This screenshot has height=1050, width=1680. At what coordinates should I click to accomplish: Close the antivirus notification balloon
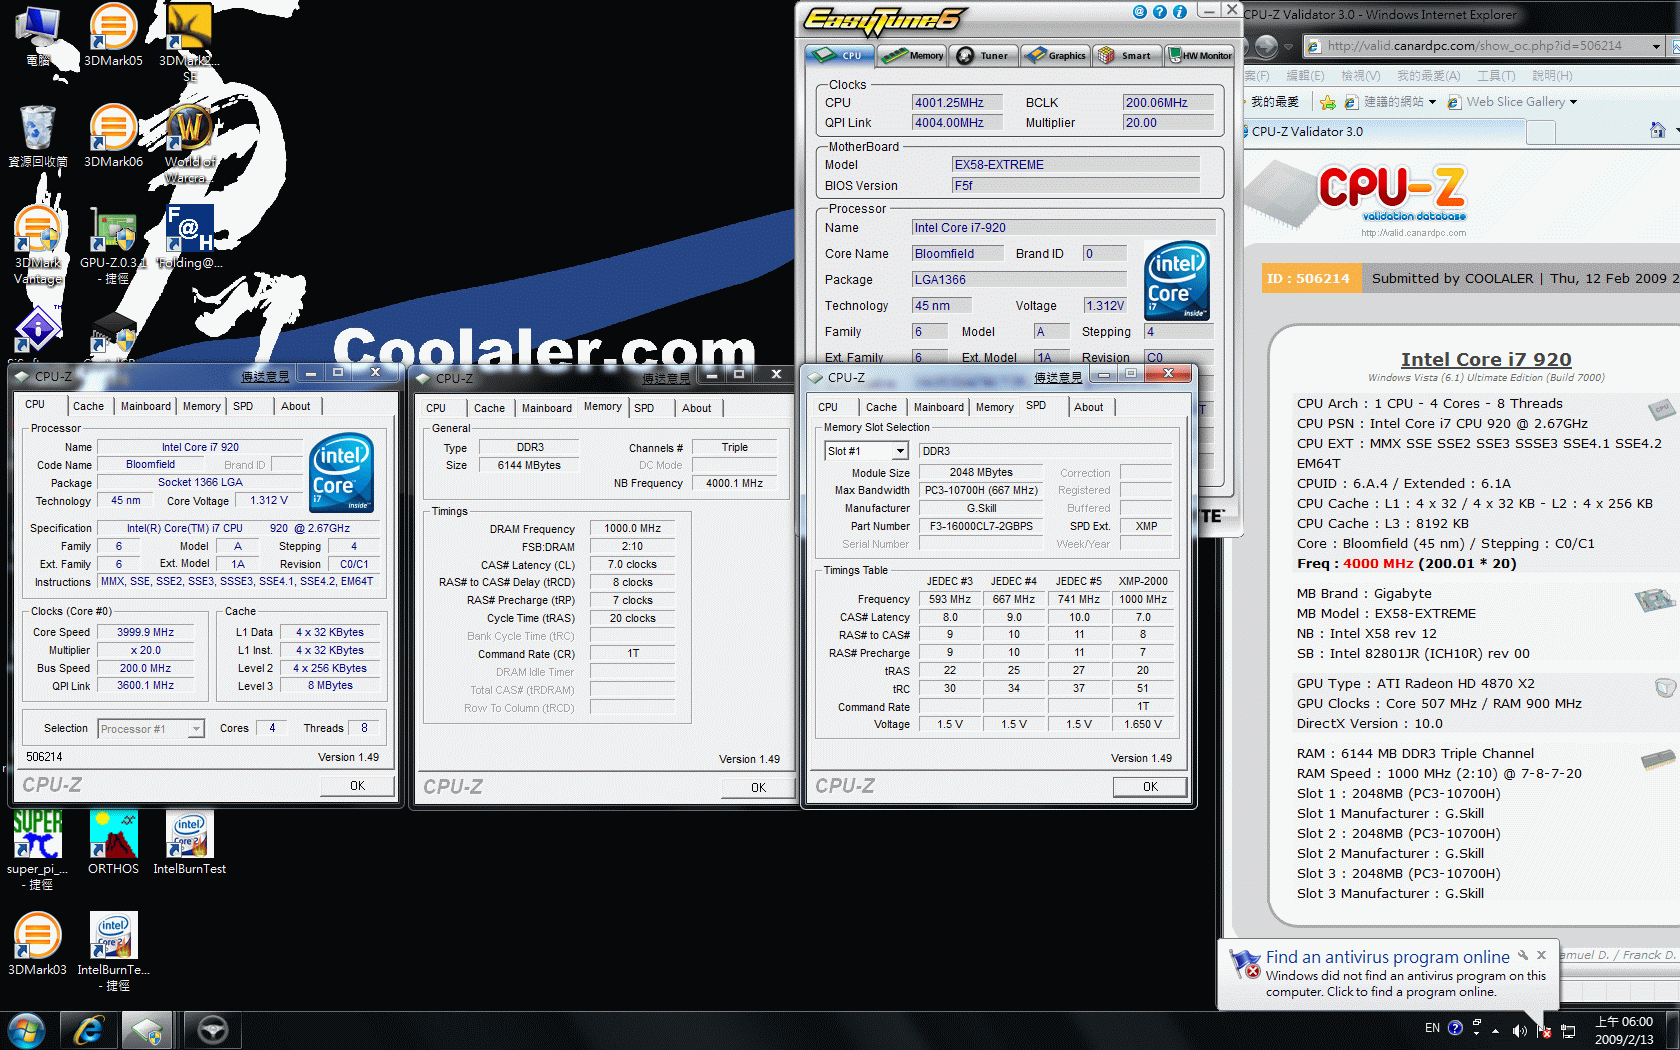(x=1542, y=955)
